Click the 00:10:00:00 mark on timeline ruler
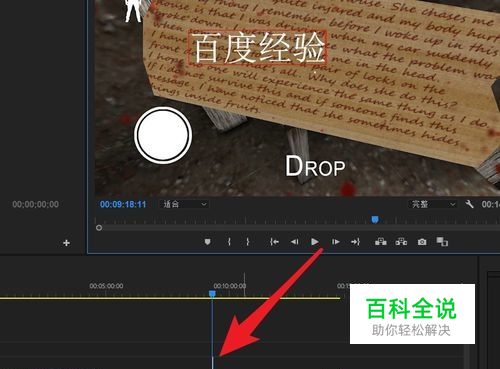This screenshot has height=369, width=500. pos(230,286)
